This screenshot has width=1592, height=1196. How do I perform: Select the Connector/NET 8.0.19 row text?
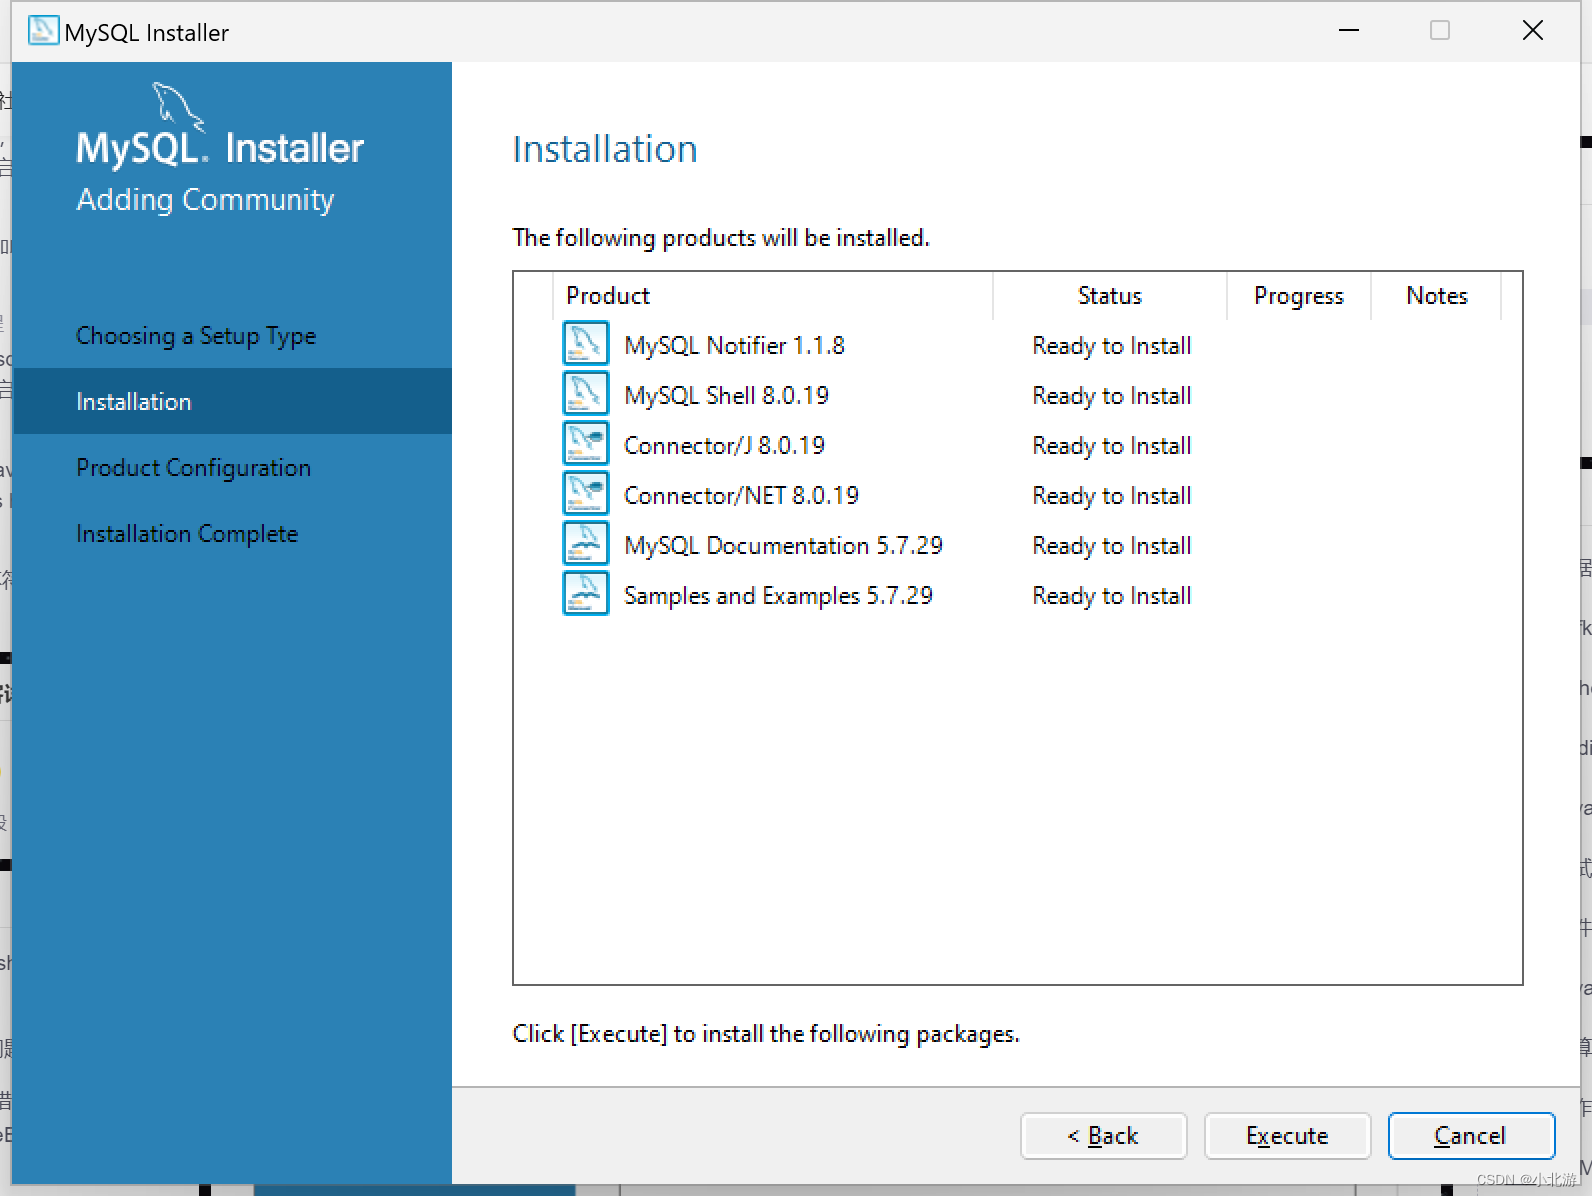[x=741, y=495]
